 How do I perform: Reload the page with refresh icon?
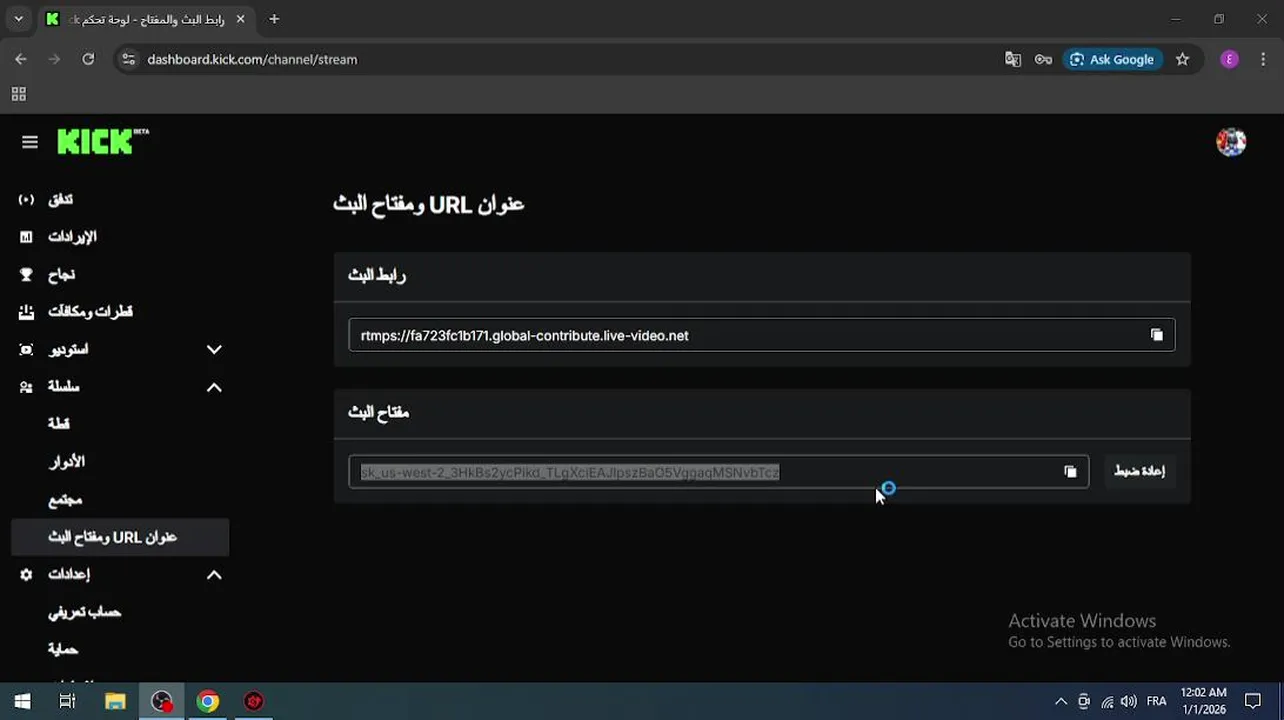point(88,59)
